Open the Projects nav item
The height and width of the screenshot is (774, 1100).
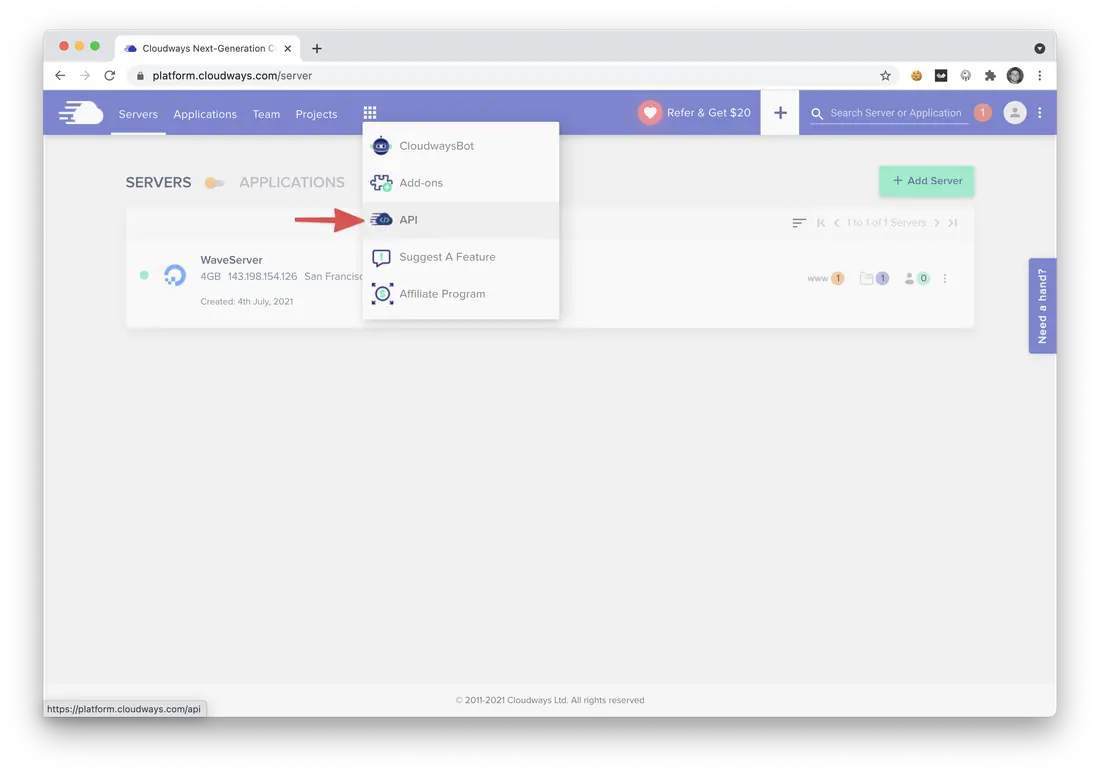pyautogui.click(x=316, y=114)
